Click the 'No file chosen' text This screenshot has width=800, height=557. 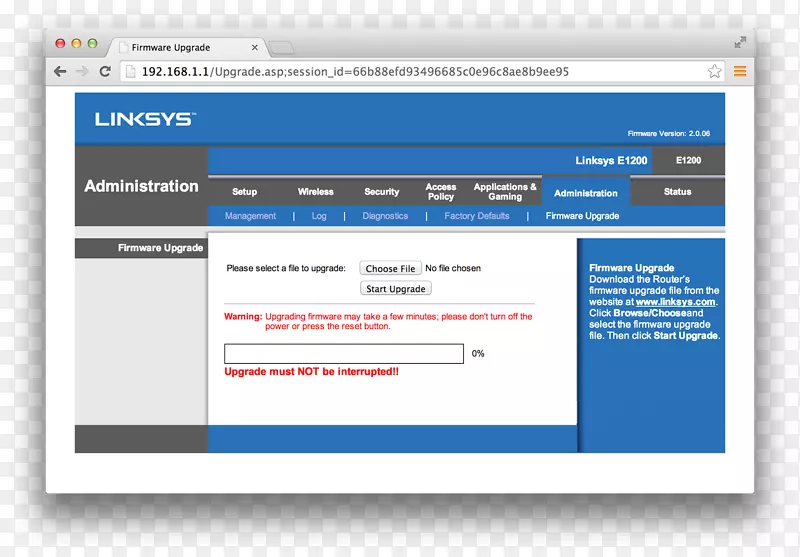[453, 268]
